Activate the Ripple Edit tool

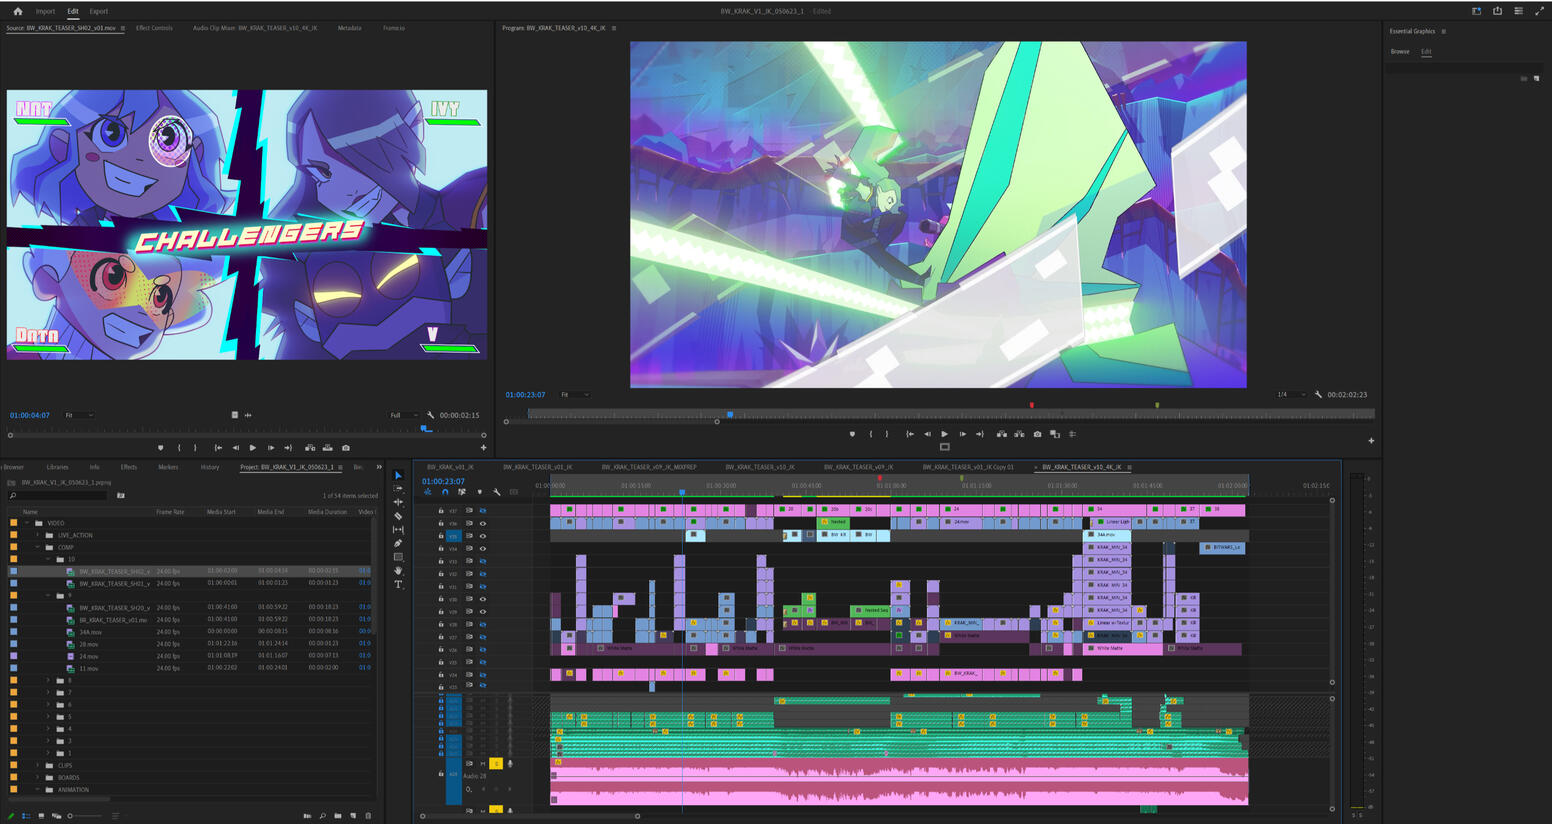pos(398,502)
